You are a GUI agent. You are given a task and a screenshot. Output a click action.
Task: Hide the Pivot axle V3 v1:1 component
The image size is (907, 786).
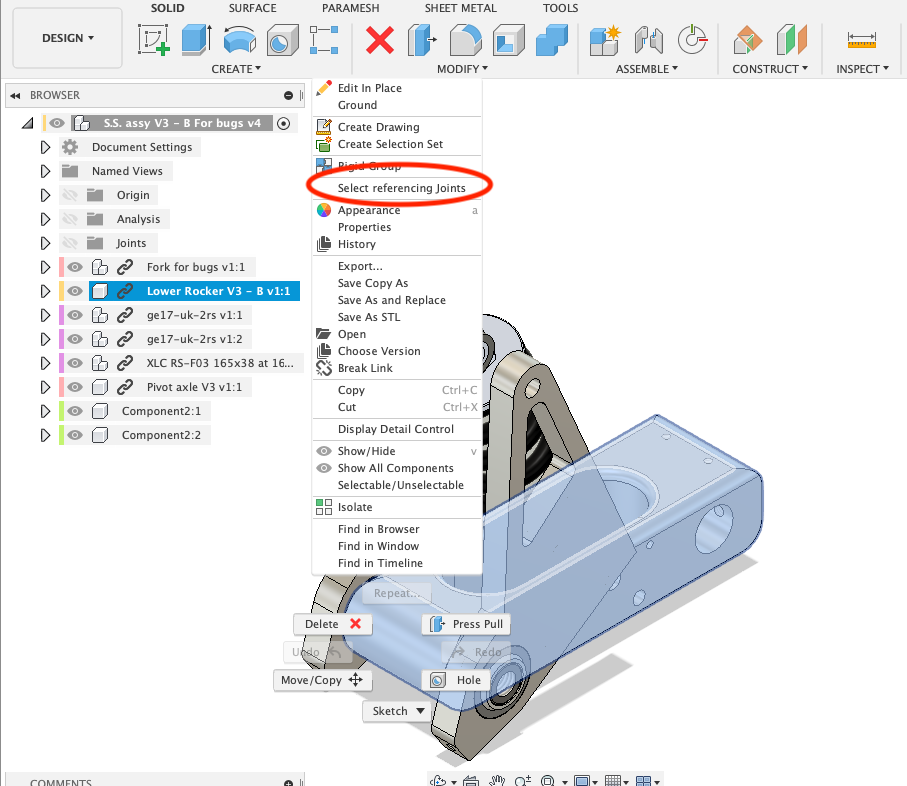(75, 387)
